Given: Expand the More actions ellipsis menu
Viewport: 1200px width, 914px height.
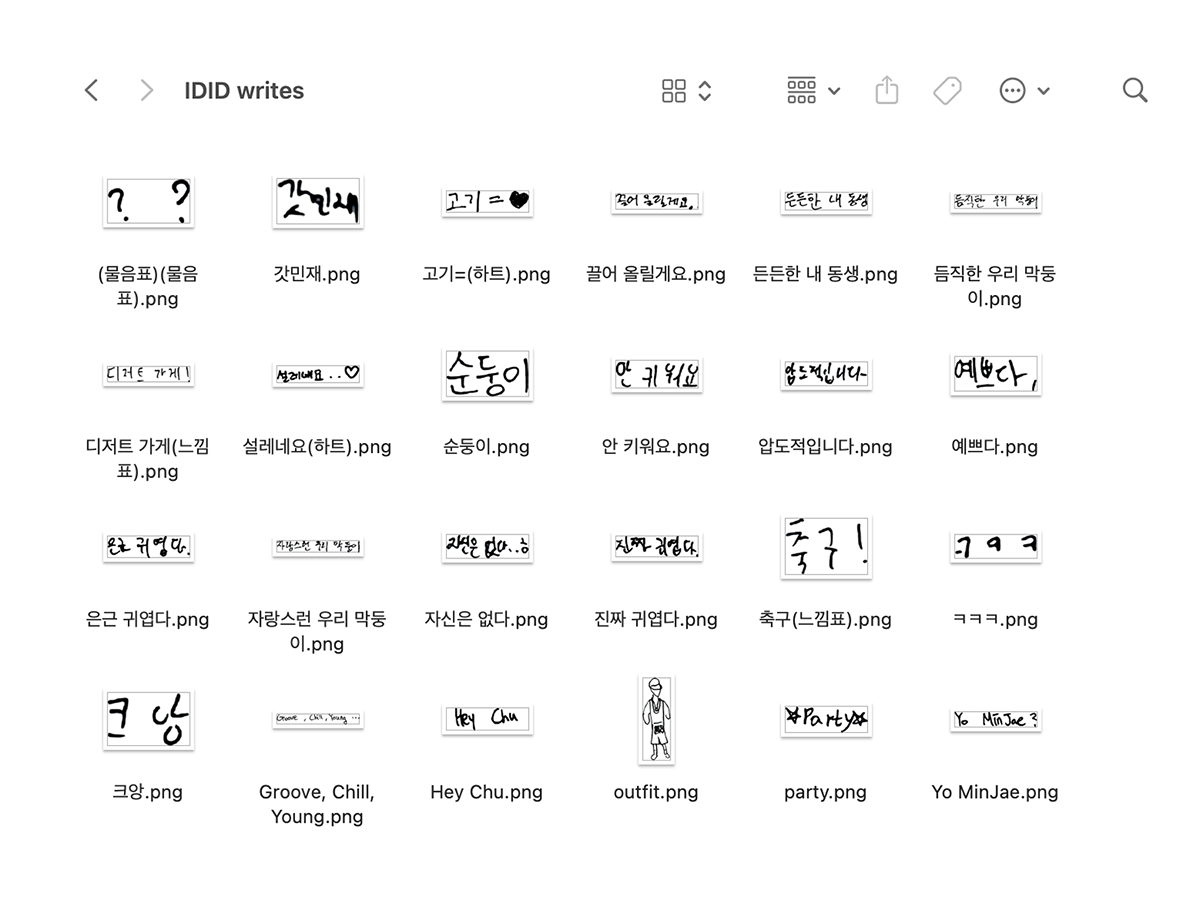Looking at the screenshot, I should tap(1024, 91).
